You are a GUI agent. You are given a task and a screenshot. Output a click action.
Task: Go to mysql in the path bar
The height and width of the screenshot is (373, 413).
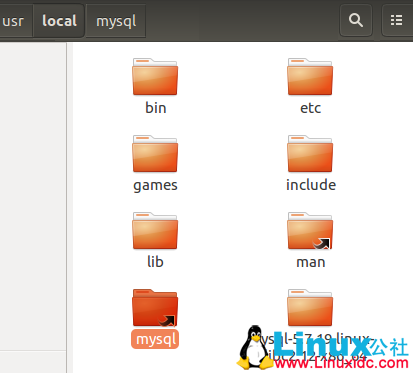[116, 21]
